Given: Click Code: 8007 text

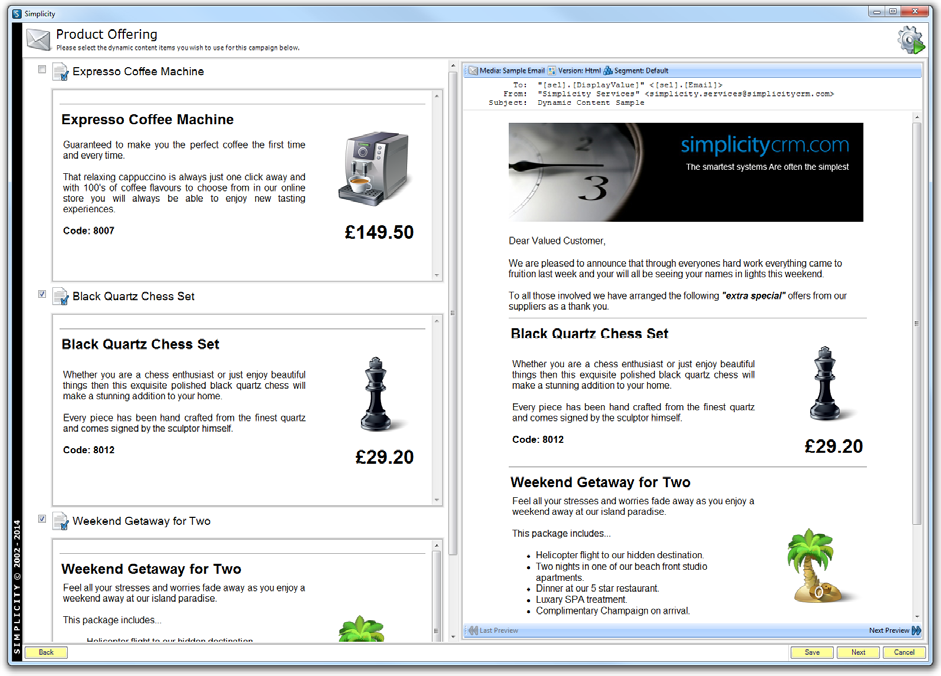Looking at the screenshot, I should pos(88,231).
